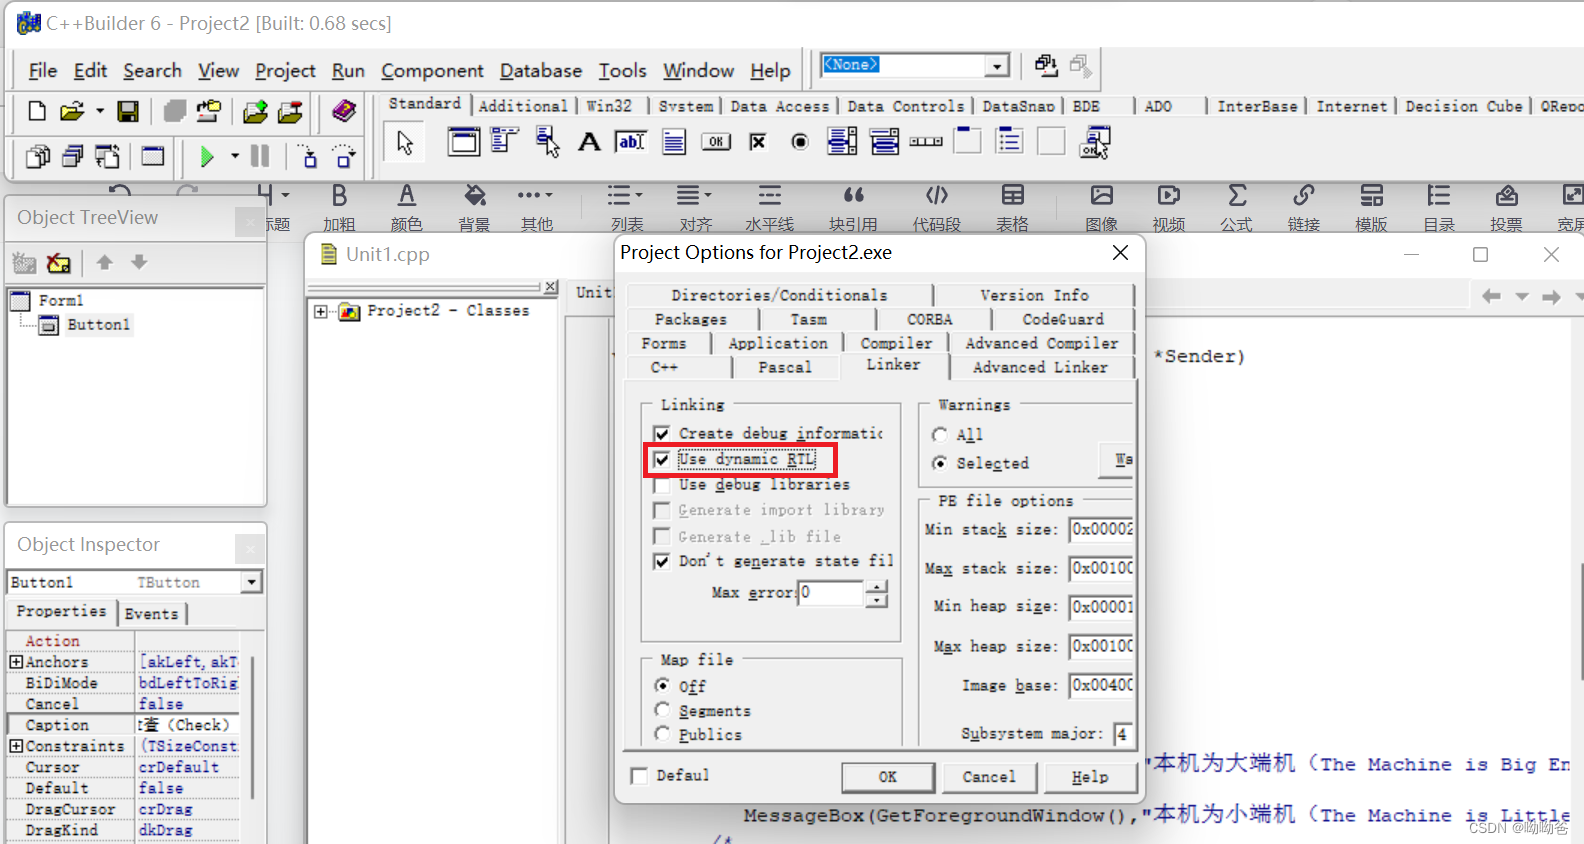1584x844 pixels.
Task: Open Help contents book icon
Action: 344,110
